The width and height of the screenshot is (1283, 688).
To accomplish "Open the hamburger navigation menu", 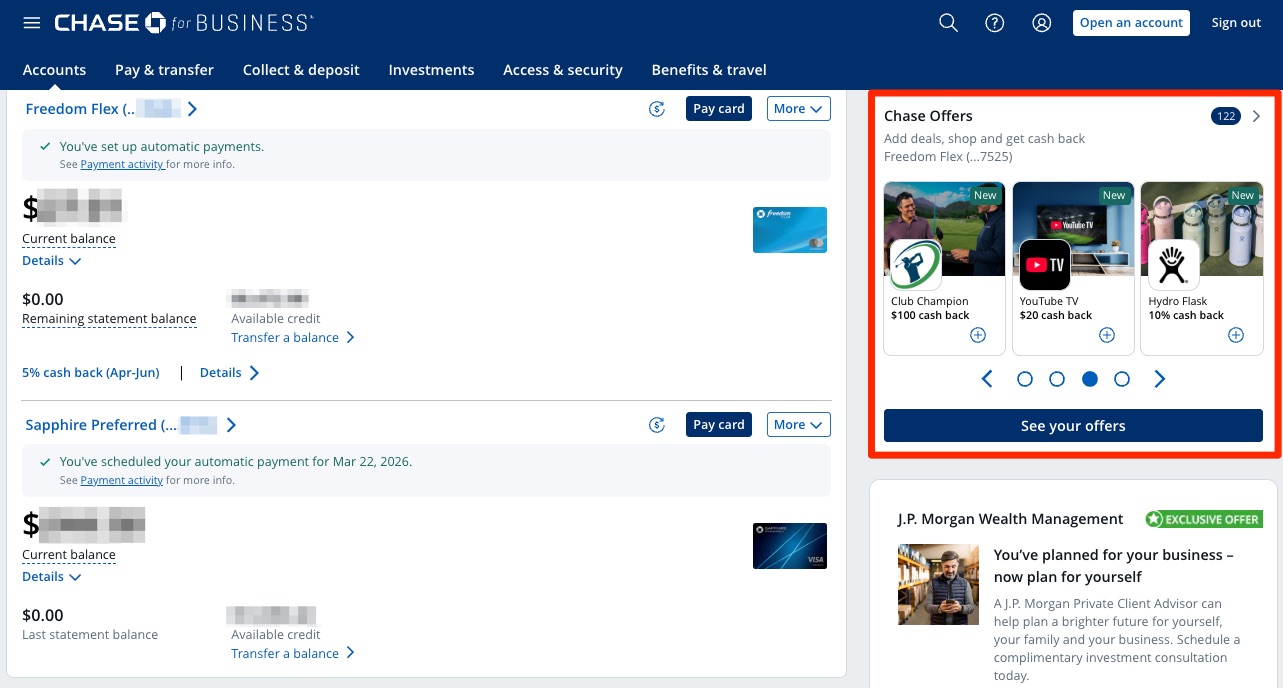I will [x=32, y=23].
